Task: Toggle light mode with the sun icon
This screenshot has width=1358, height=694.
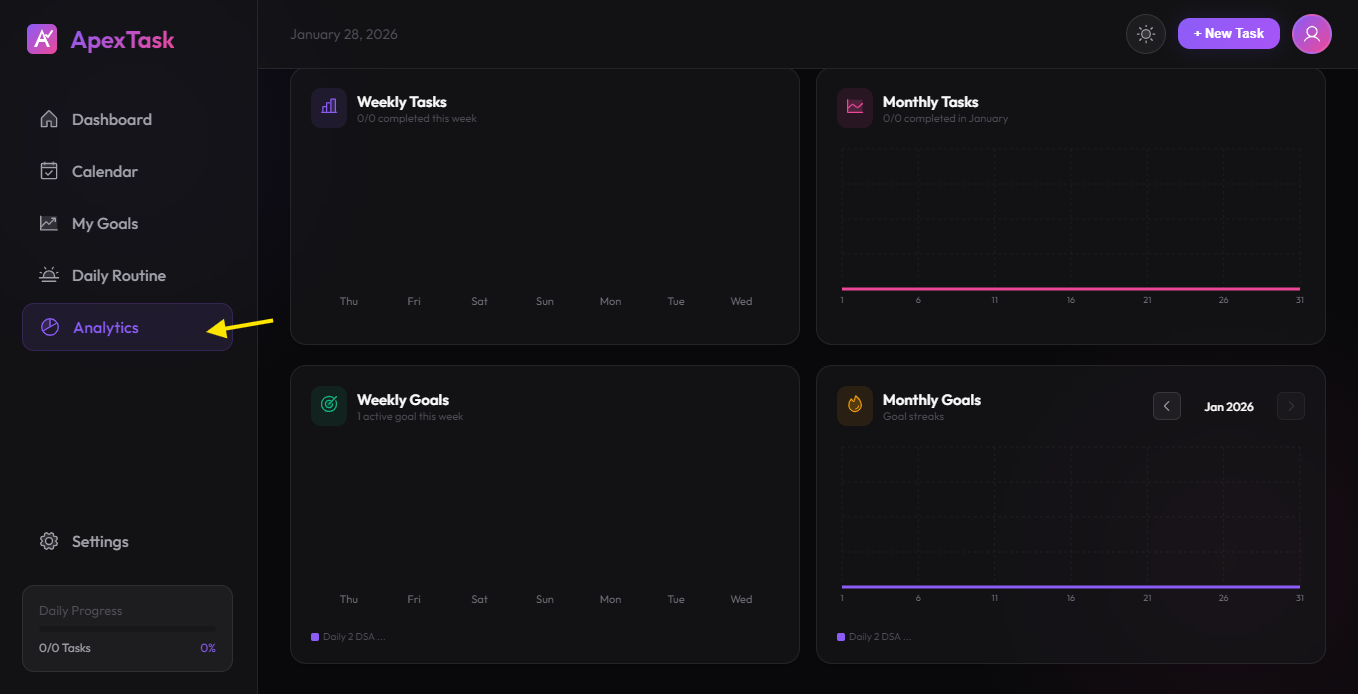Action: (x=1145, y=33)
